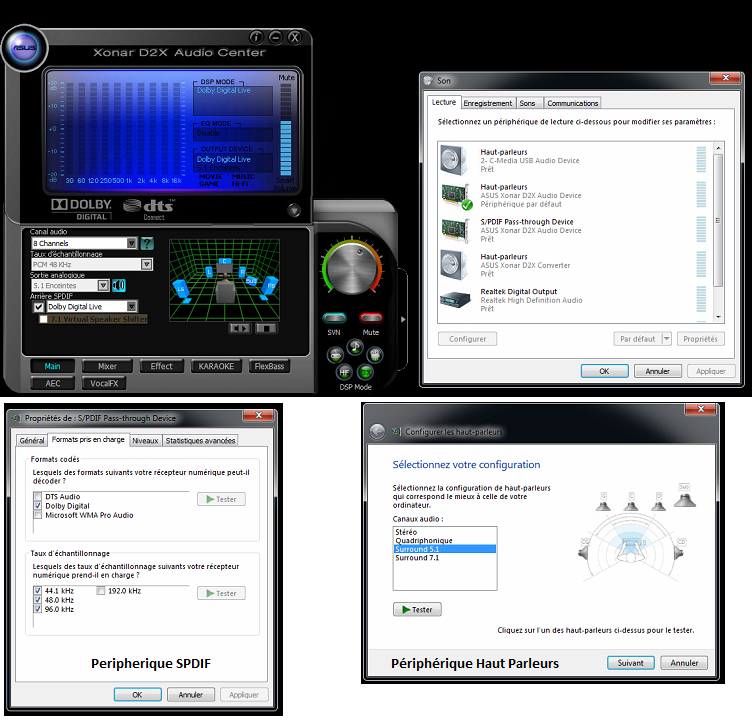Switch to the Communications tab
The height and width of the screenshot is (721, 752).
tap(573, 103)
